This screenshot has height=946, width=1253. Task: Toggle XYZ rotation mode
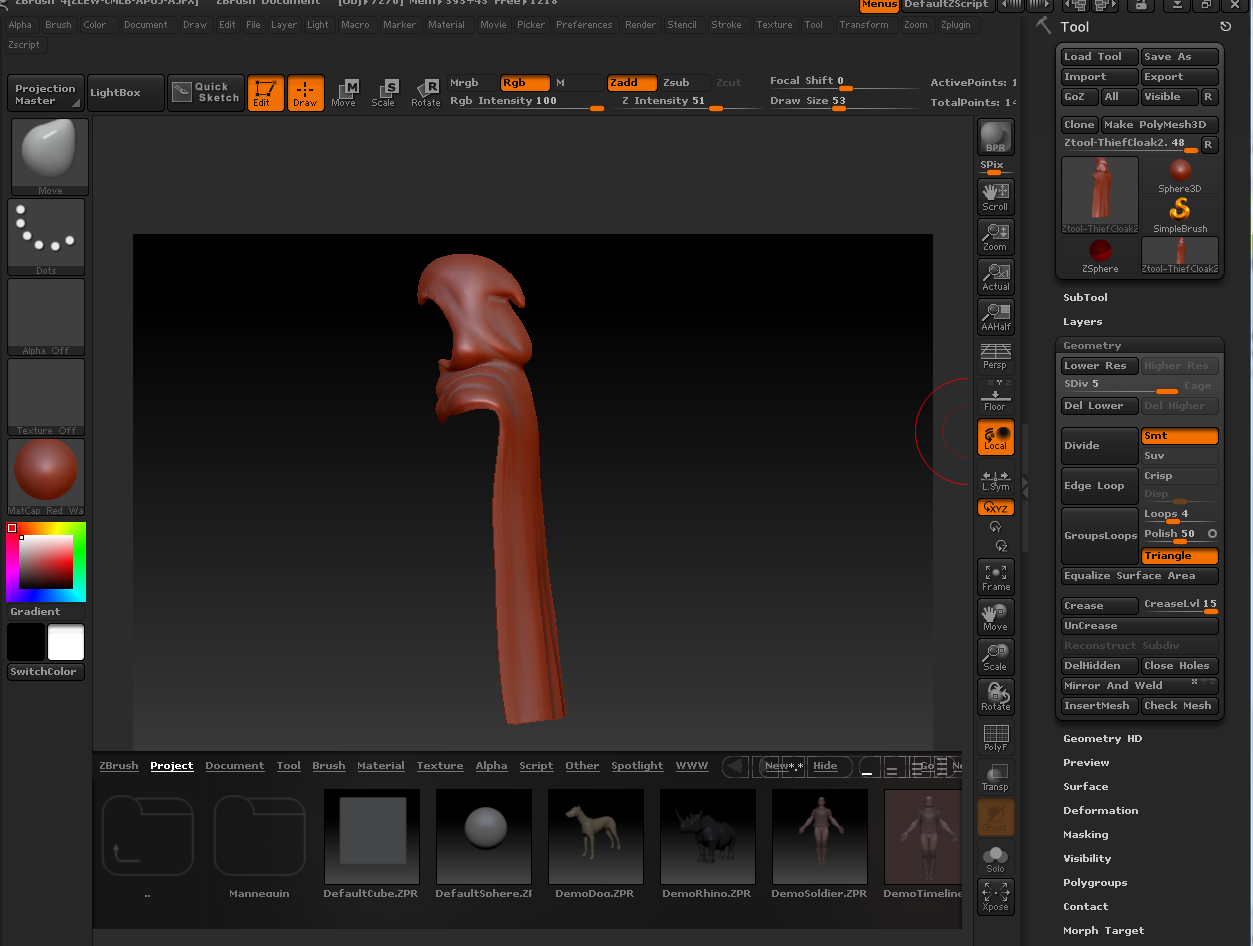(x=995, y=508)
